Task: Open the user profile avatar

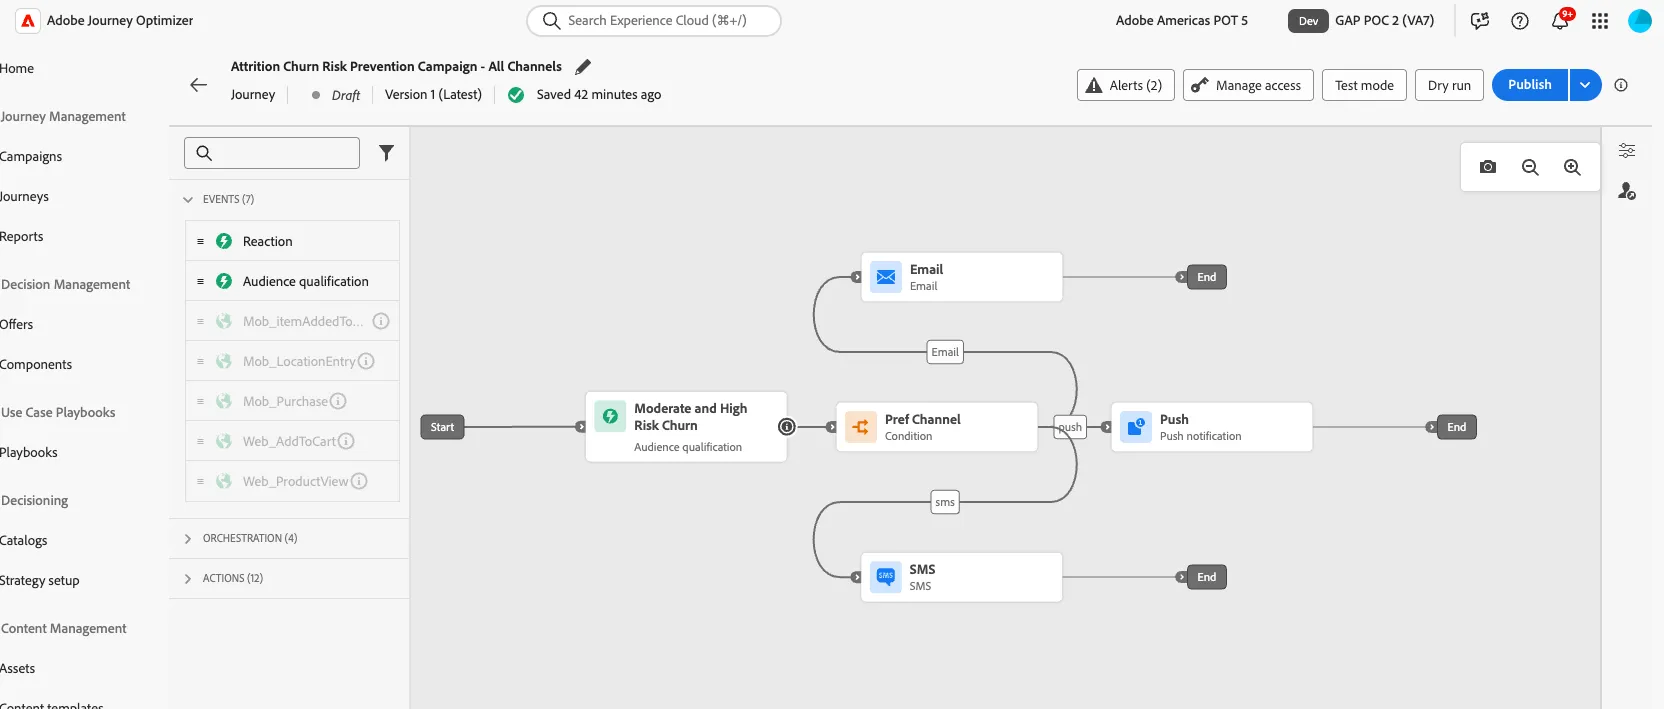Action: pos(1640,21)
